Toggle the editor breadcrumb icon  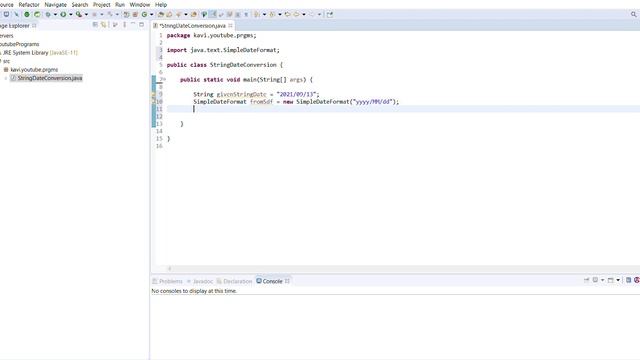coord(204,14)
